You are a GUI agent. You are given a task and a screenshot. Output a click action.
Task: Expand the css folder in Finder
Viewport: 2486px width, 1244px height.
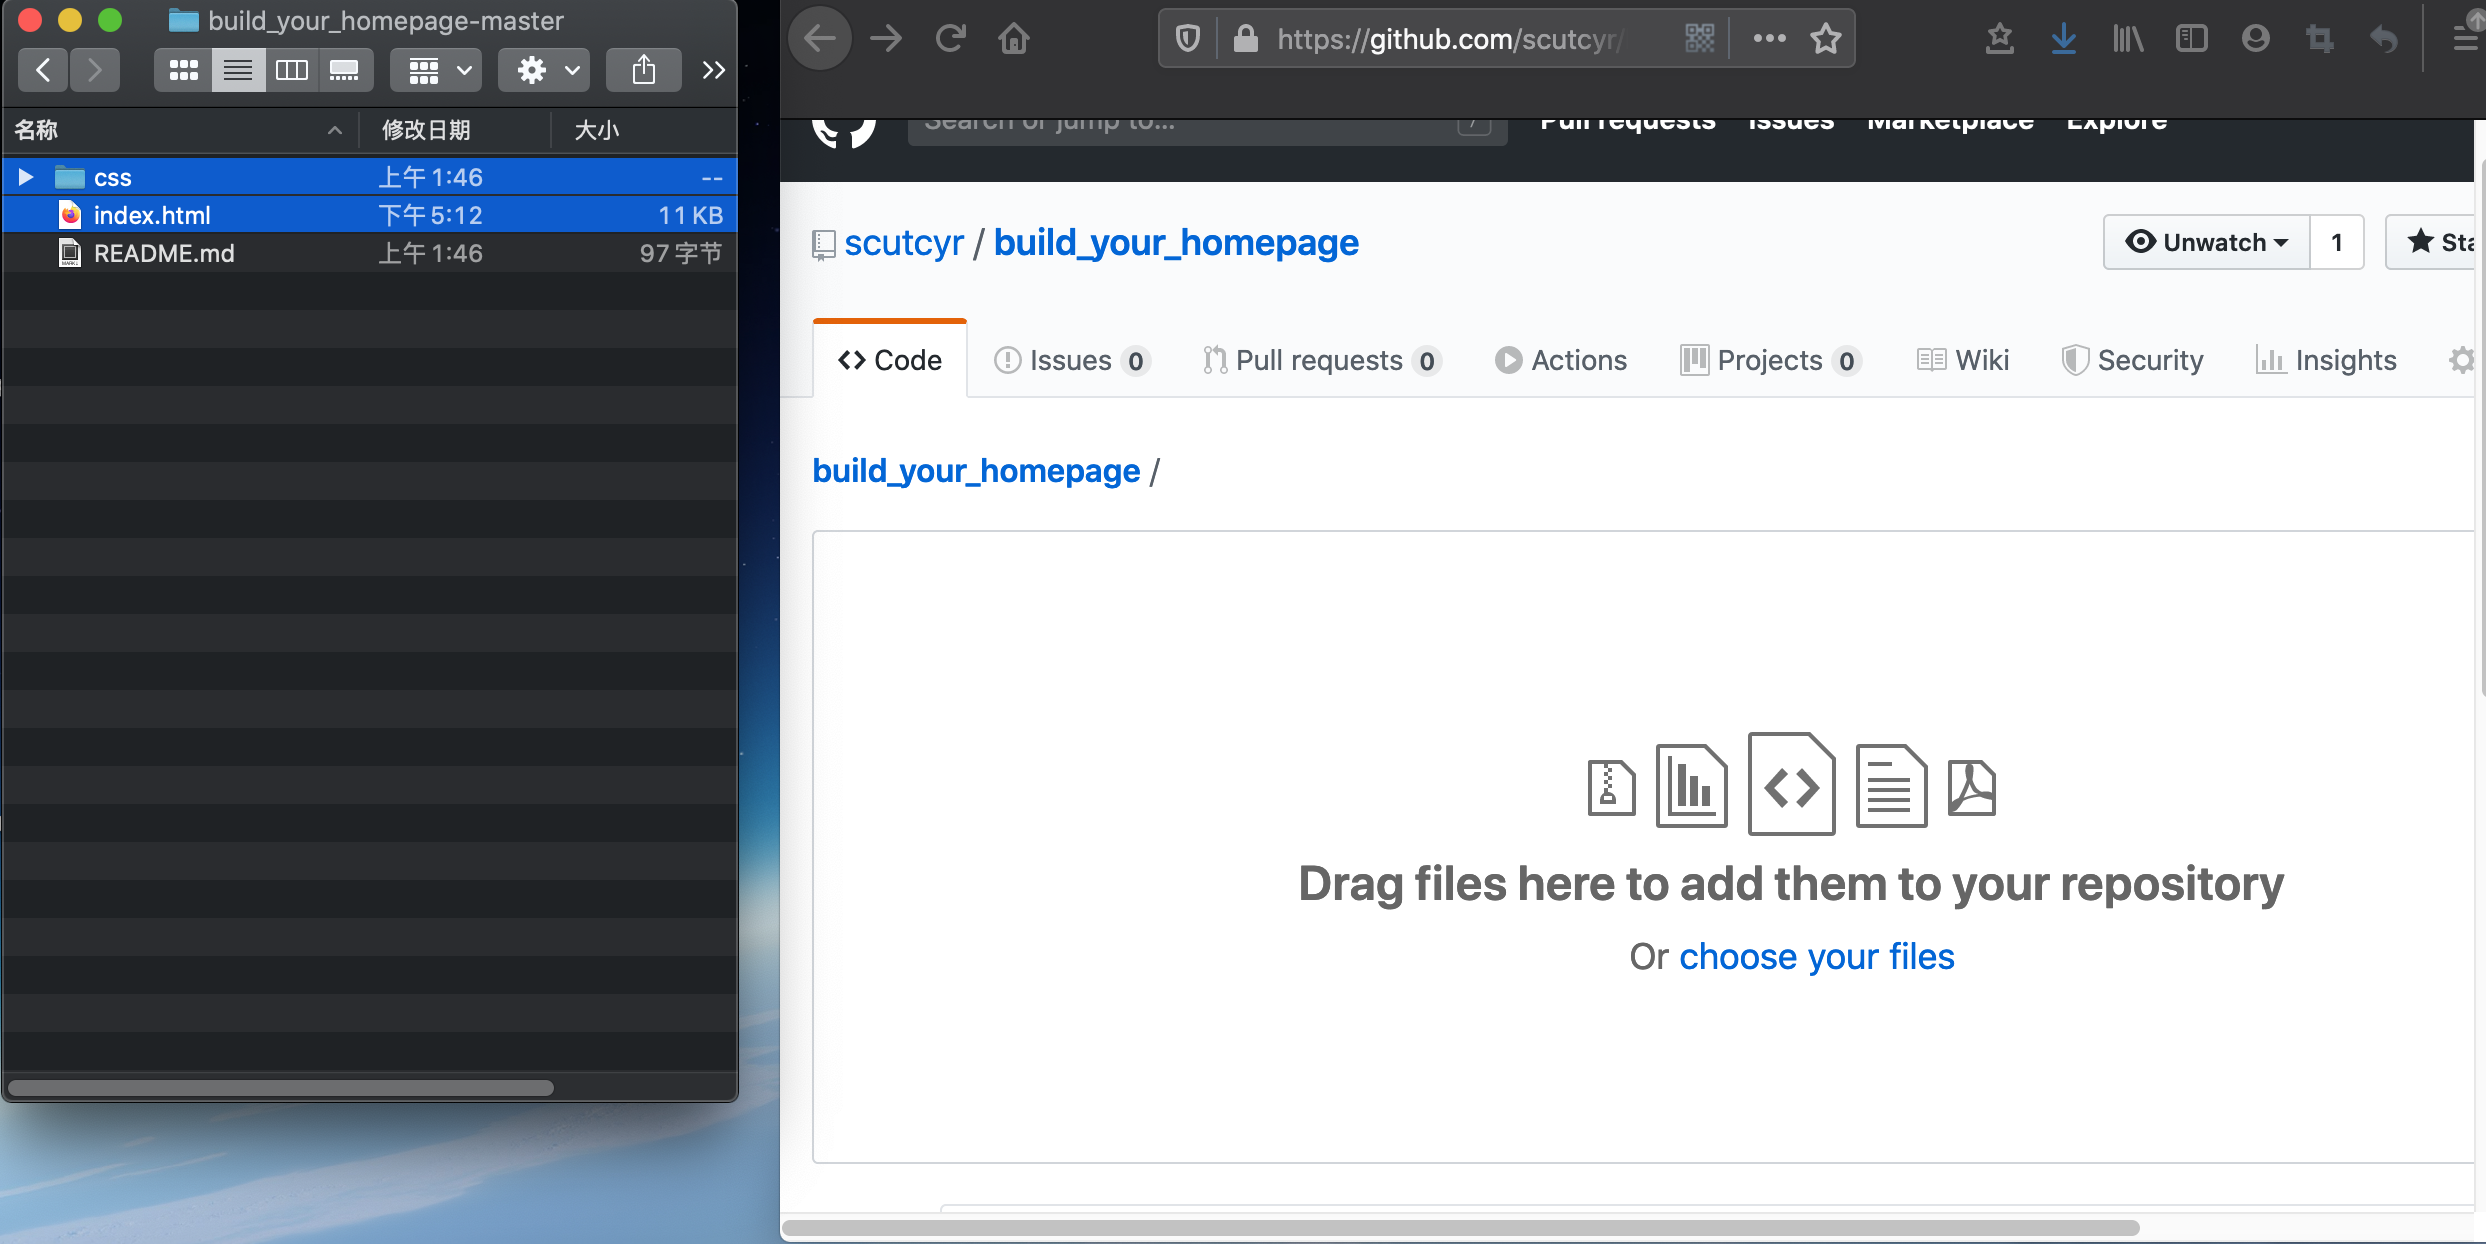coord(24,178)
